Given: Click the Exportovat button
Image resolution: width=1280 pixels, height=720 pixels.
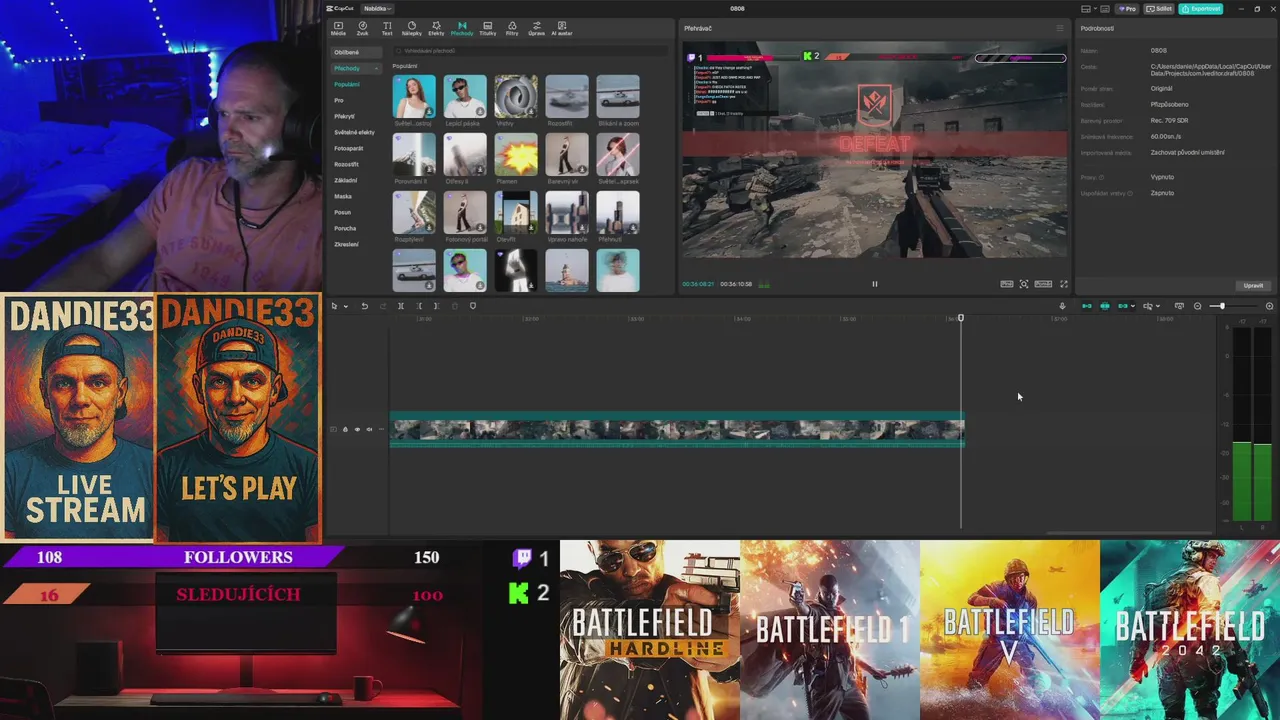Looking at the screenshot, I should tap(1200, 9).
